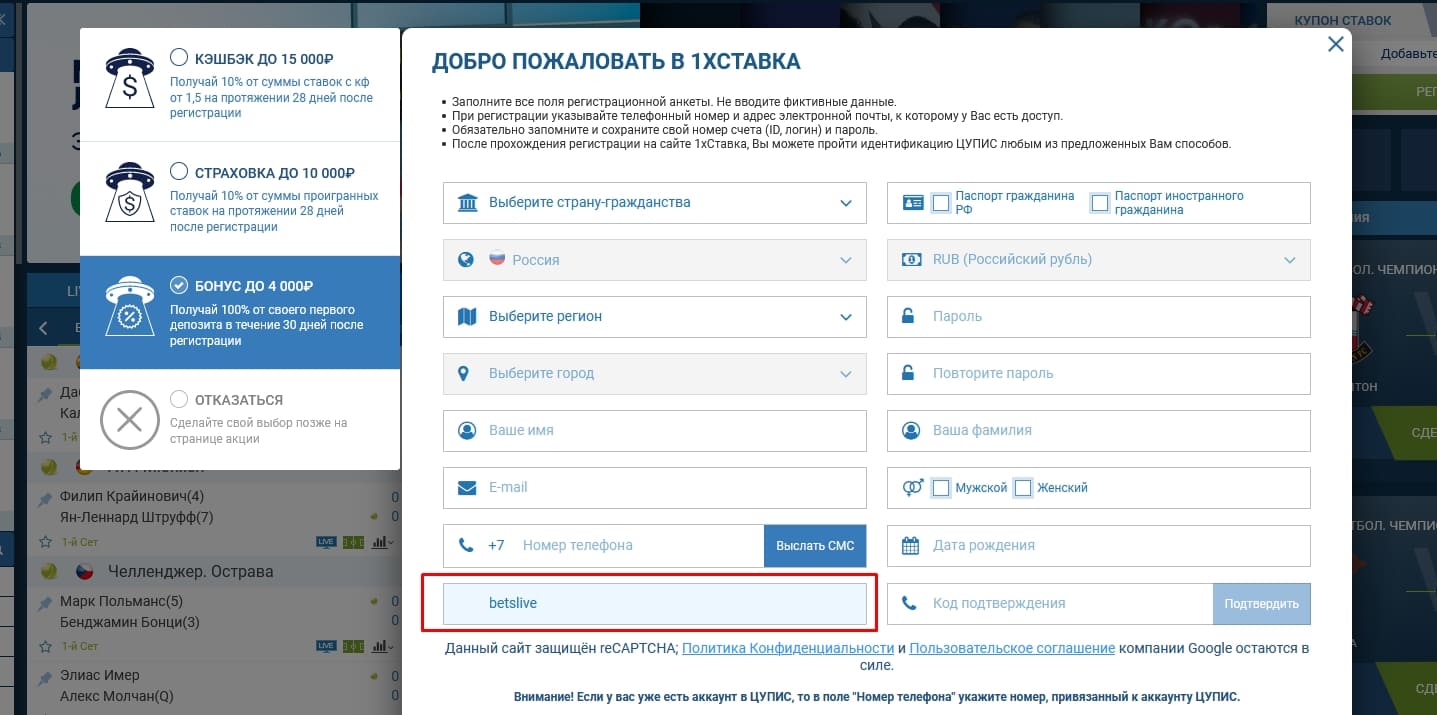
Task: Click the lock icon in Повторите пароль field
Action: 908,374
